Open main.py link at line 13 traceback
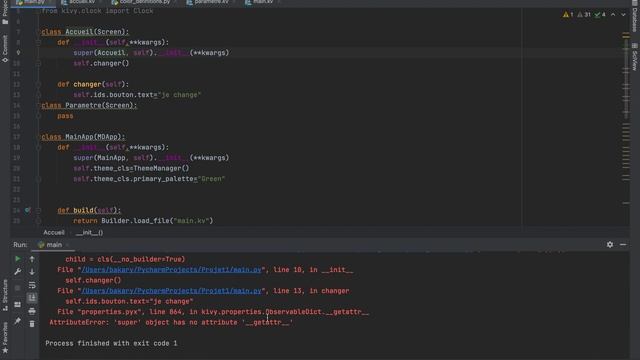This screenshot has height=360, width=640. tap(171, 291)
